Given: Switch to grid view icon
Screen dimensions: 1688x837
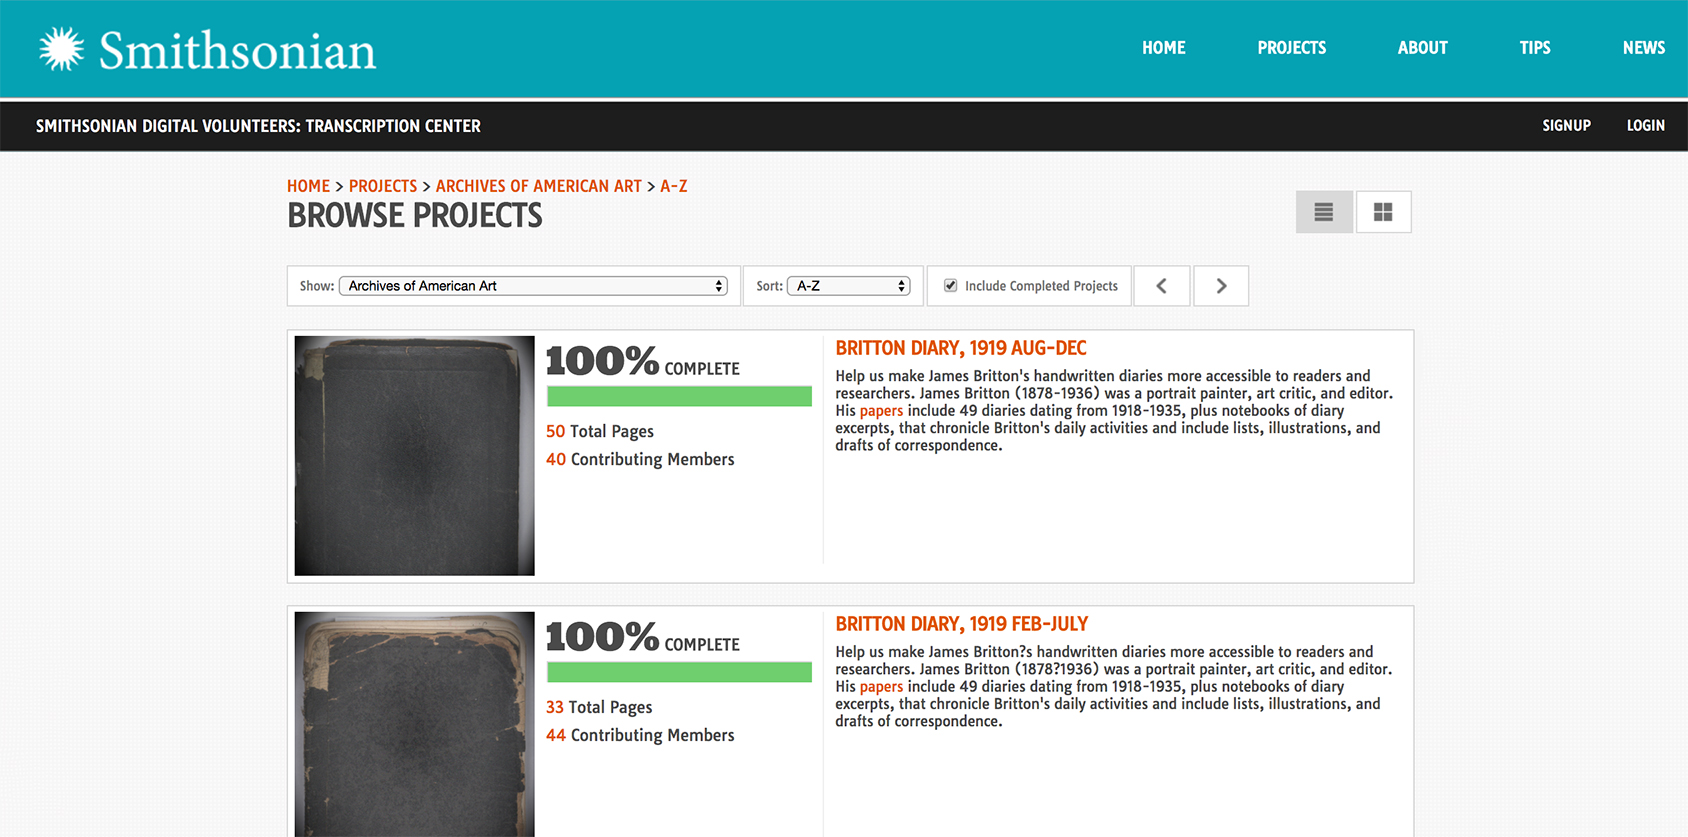Looking at the screenshot, I should (1383, 212).
